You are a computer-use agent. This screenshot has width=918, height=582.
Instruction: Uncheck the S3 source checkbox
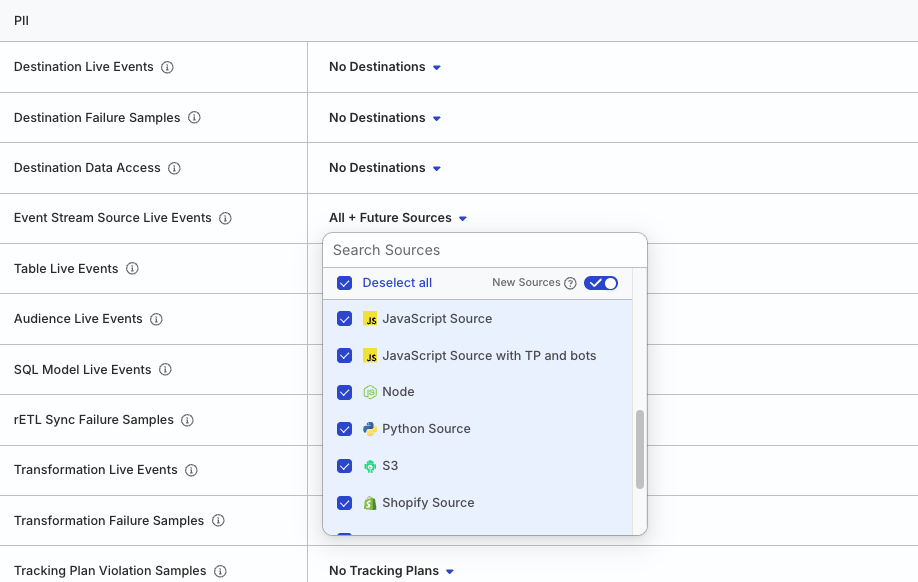point(345,466)
